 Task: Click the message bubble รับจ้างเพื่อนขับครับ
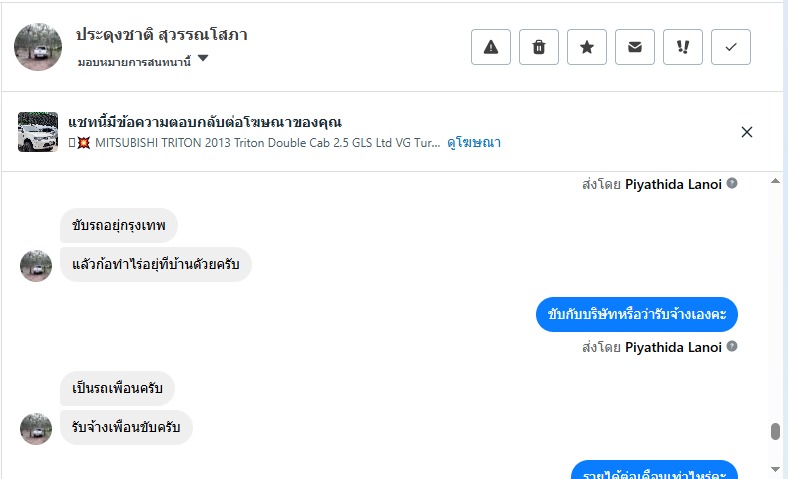tap(126, 428)
